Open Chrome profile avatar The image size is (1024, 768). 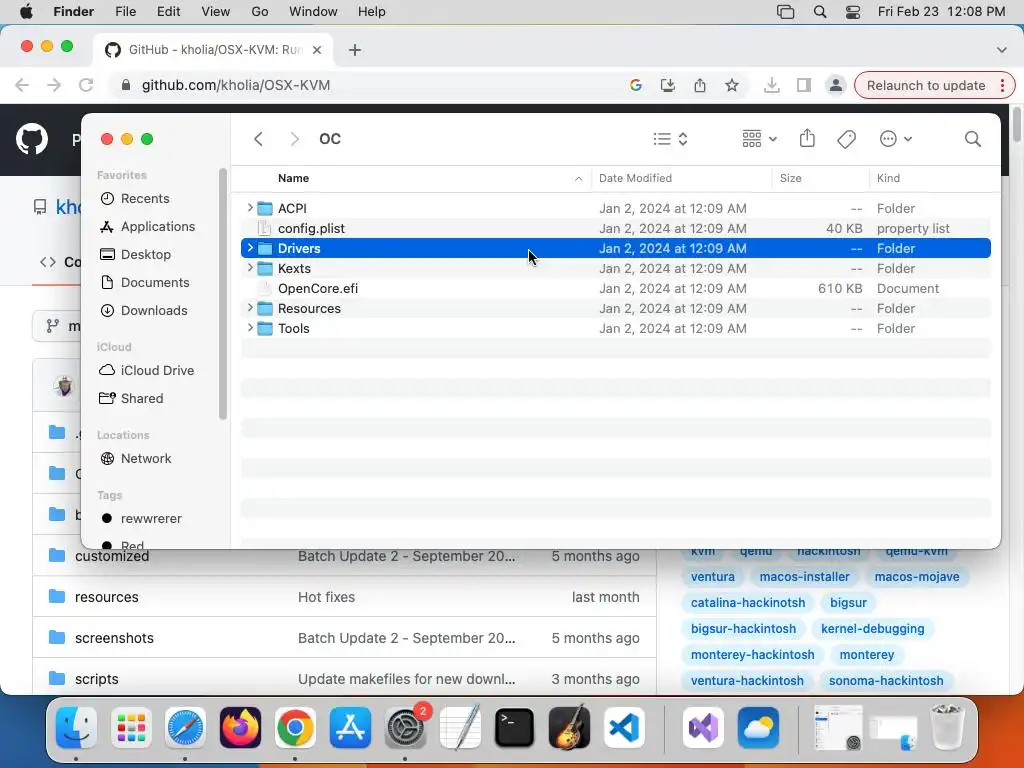pyautogui.click(x=836, y=86)
